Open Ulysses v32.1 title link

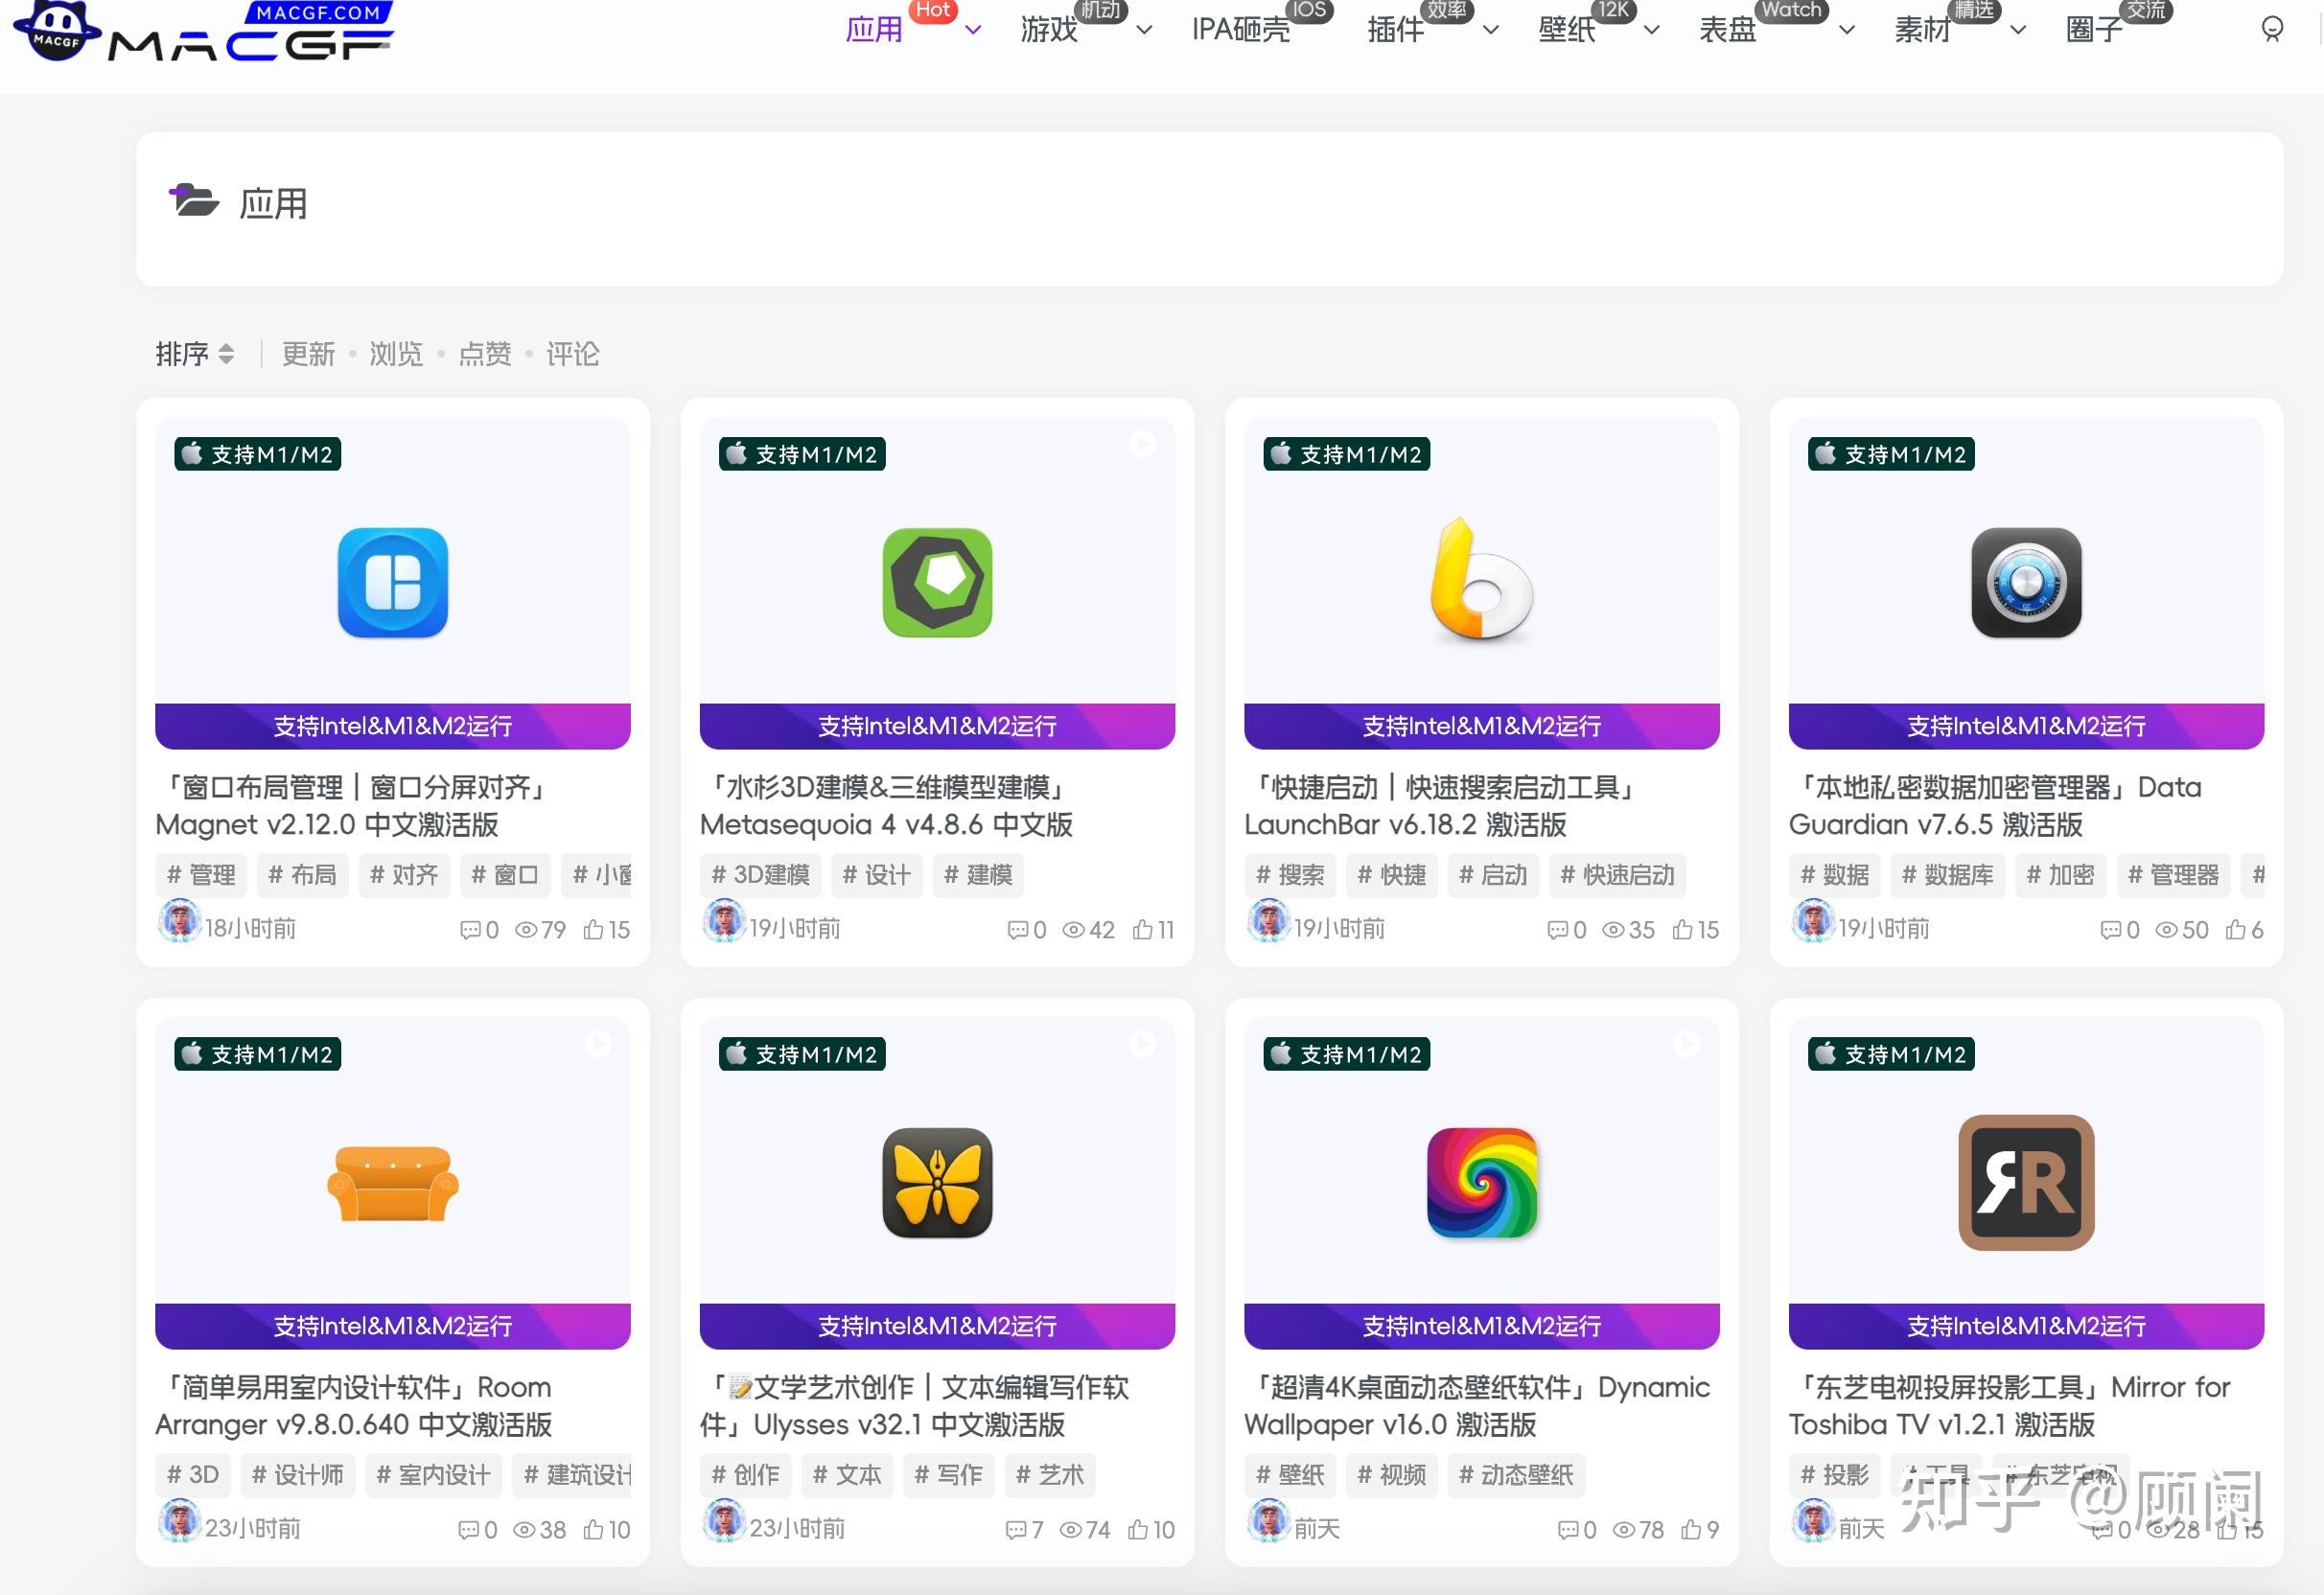pos(916,1406)
